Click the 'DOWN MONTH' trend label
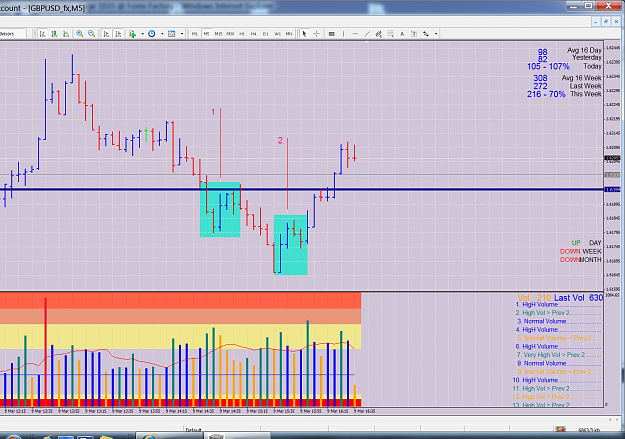625x439 pixels. point(581,260)
